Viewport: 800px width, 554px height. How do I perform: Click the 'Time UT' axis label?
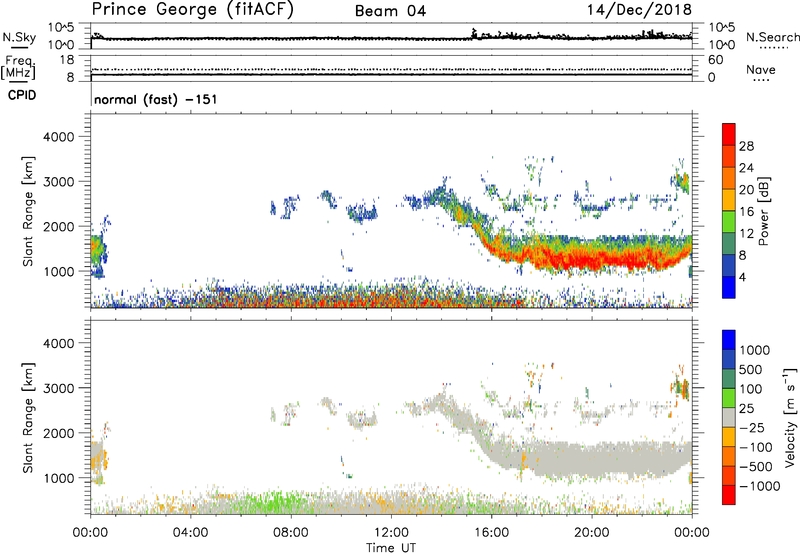pyautogui.click(x=391, y=548)
